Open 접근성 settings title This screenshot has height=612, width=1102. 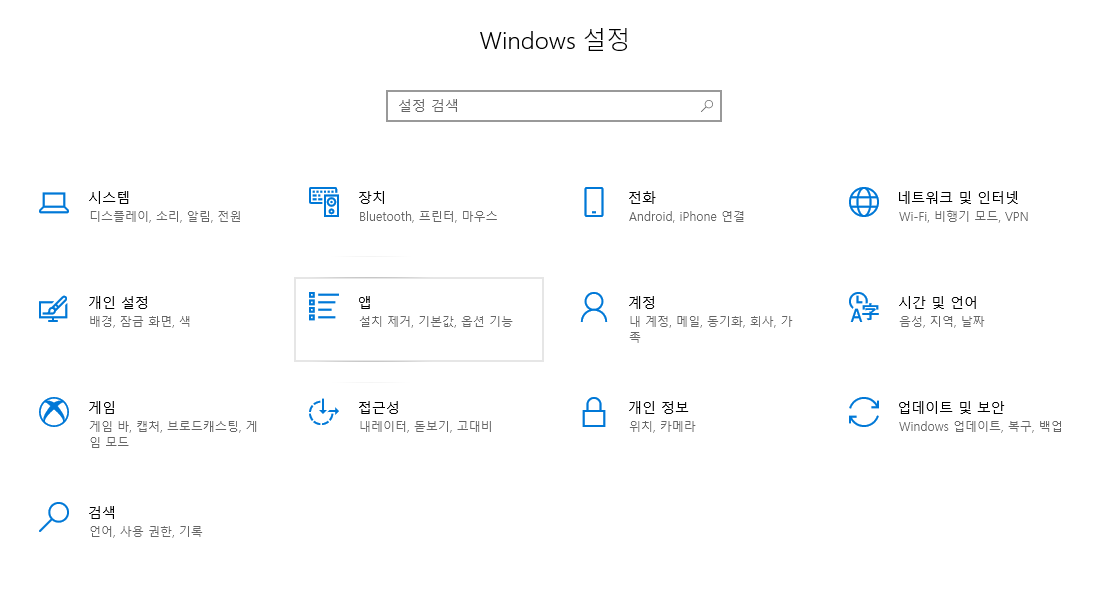[379, 408]
